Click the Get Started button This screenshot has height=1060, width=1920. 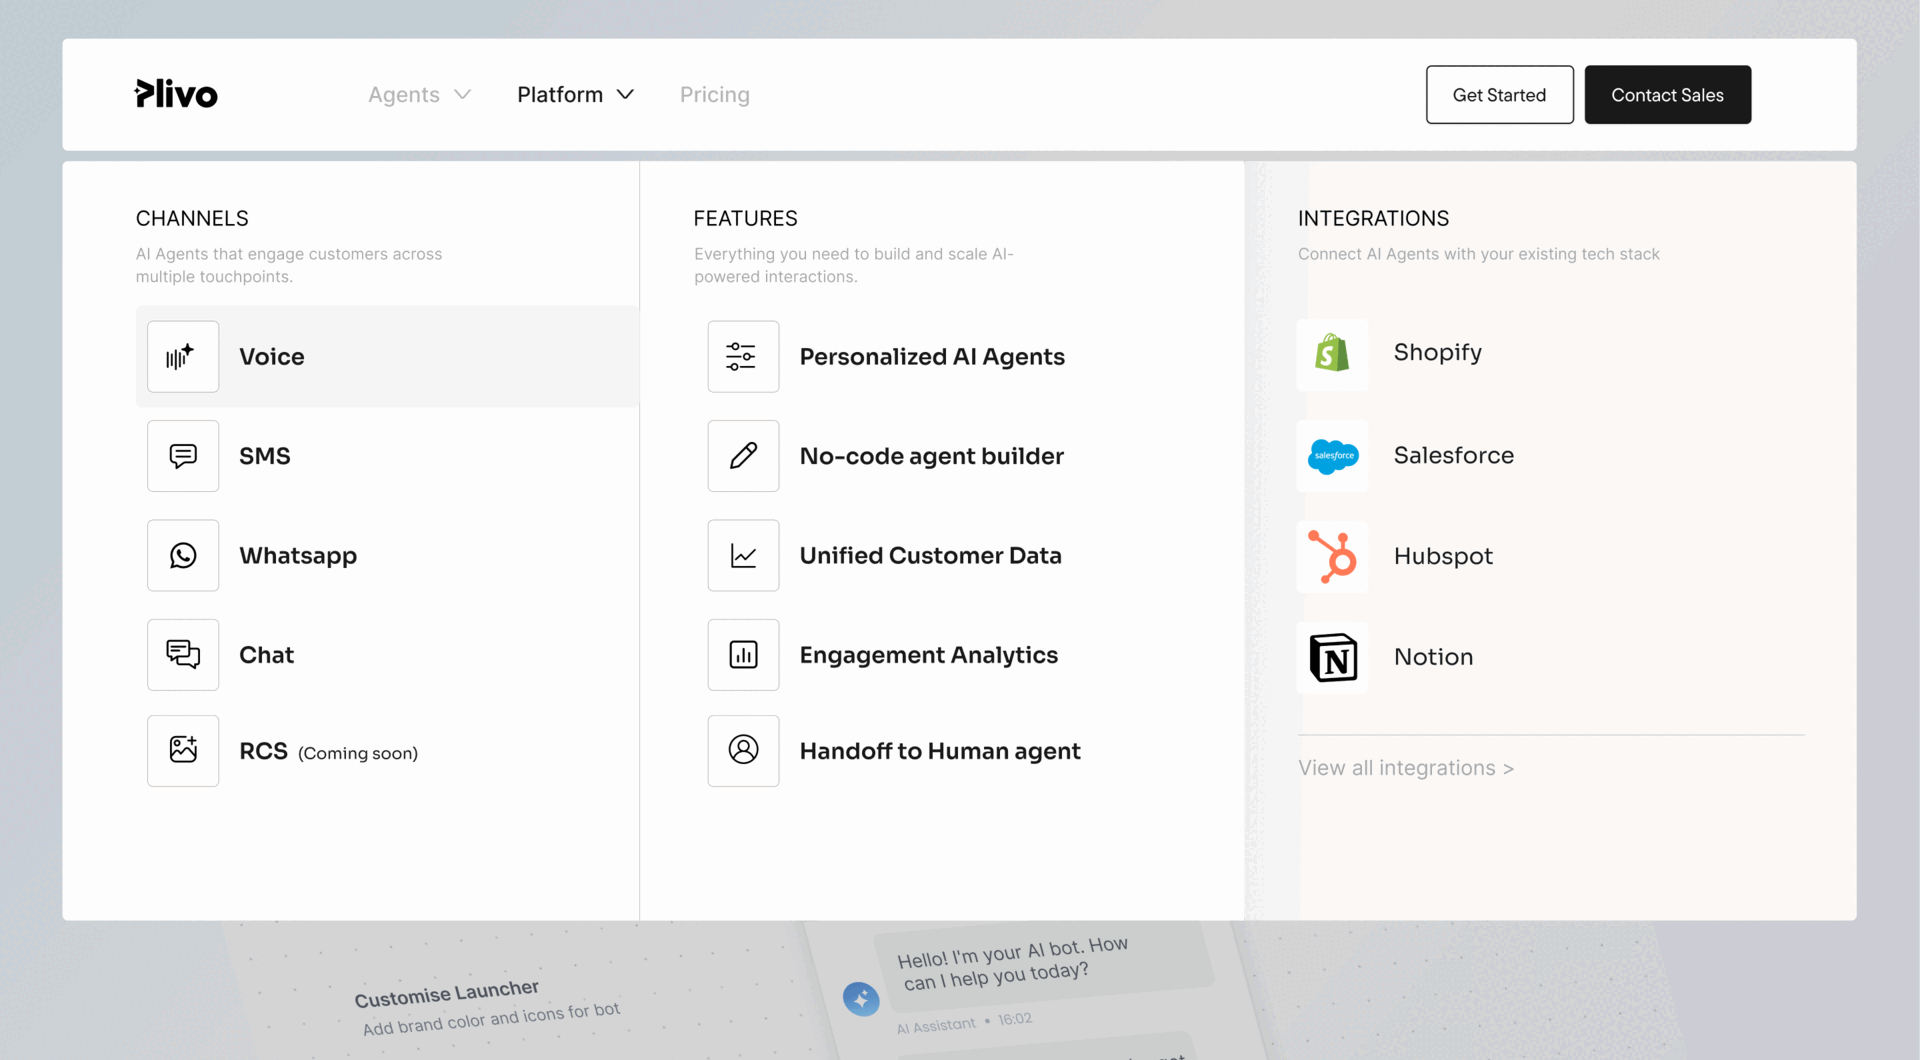coord(1499,95)
